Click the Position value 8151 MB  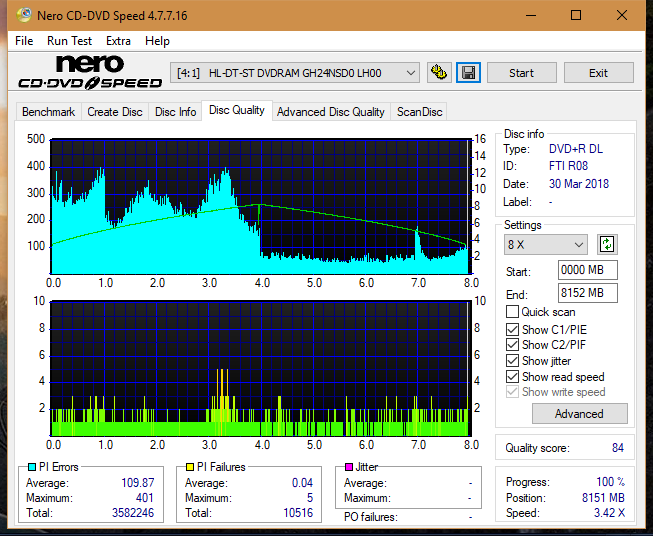coord(603,498)
